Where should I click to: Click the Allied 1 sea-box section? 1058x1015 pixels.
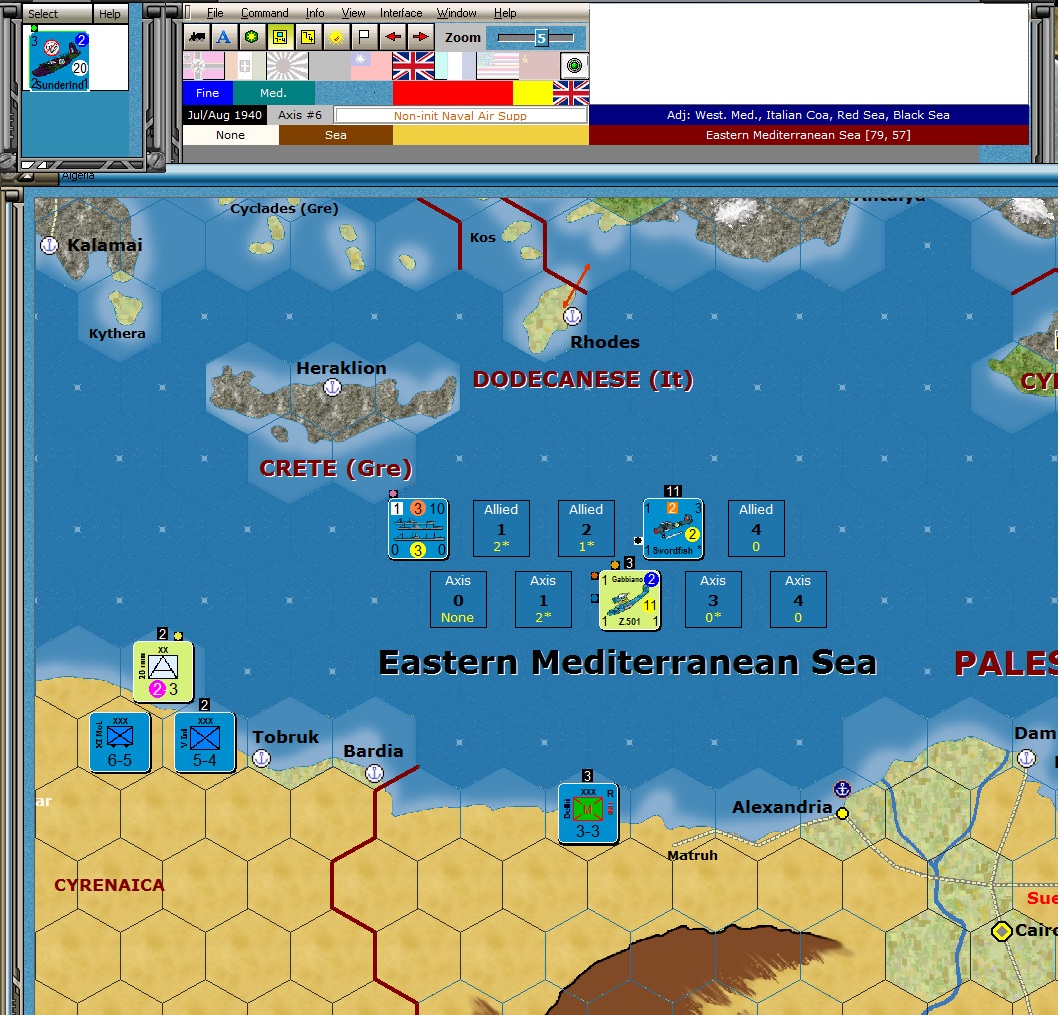(501, 528)
